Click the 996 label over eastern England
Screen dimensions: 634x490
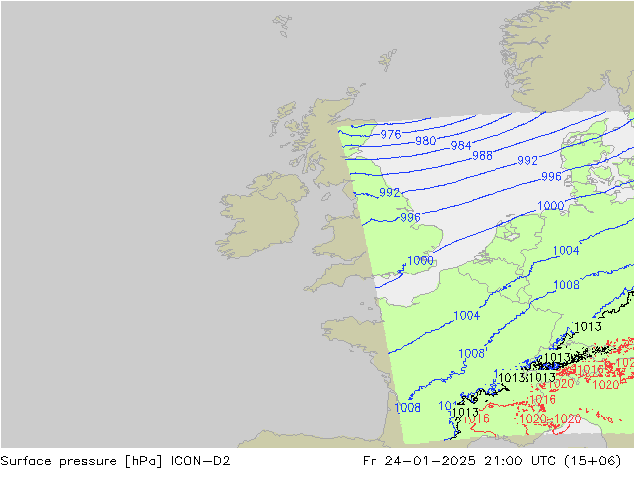pyautogui.click(x=410, y=218)
